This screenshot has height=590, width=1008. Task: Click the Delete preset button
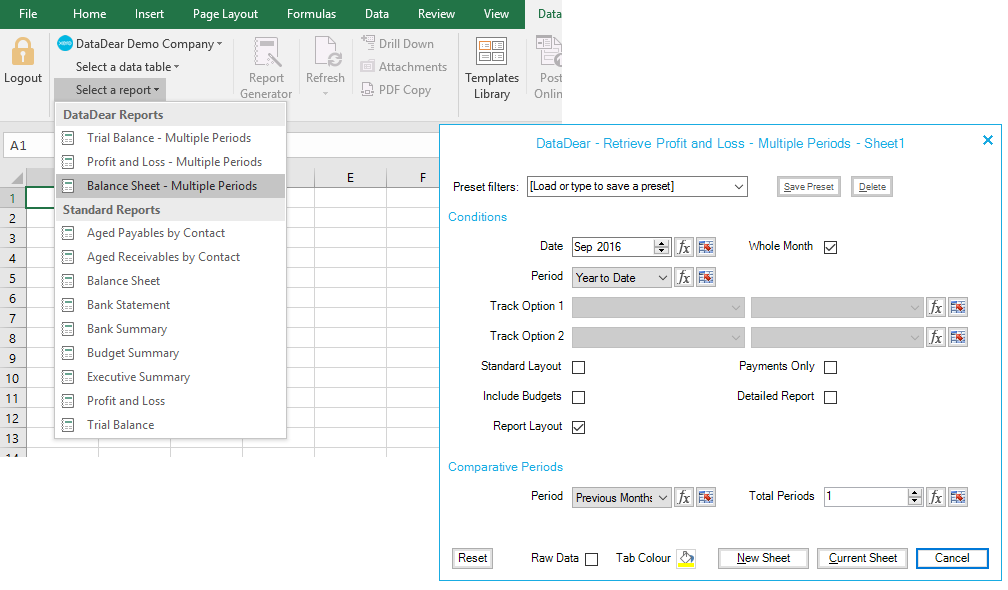pyautogui.click(x=872, y=186)
